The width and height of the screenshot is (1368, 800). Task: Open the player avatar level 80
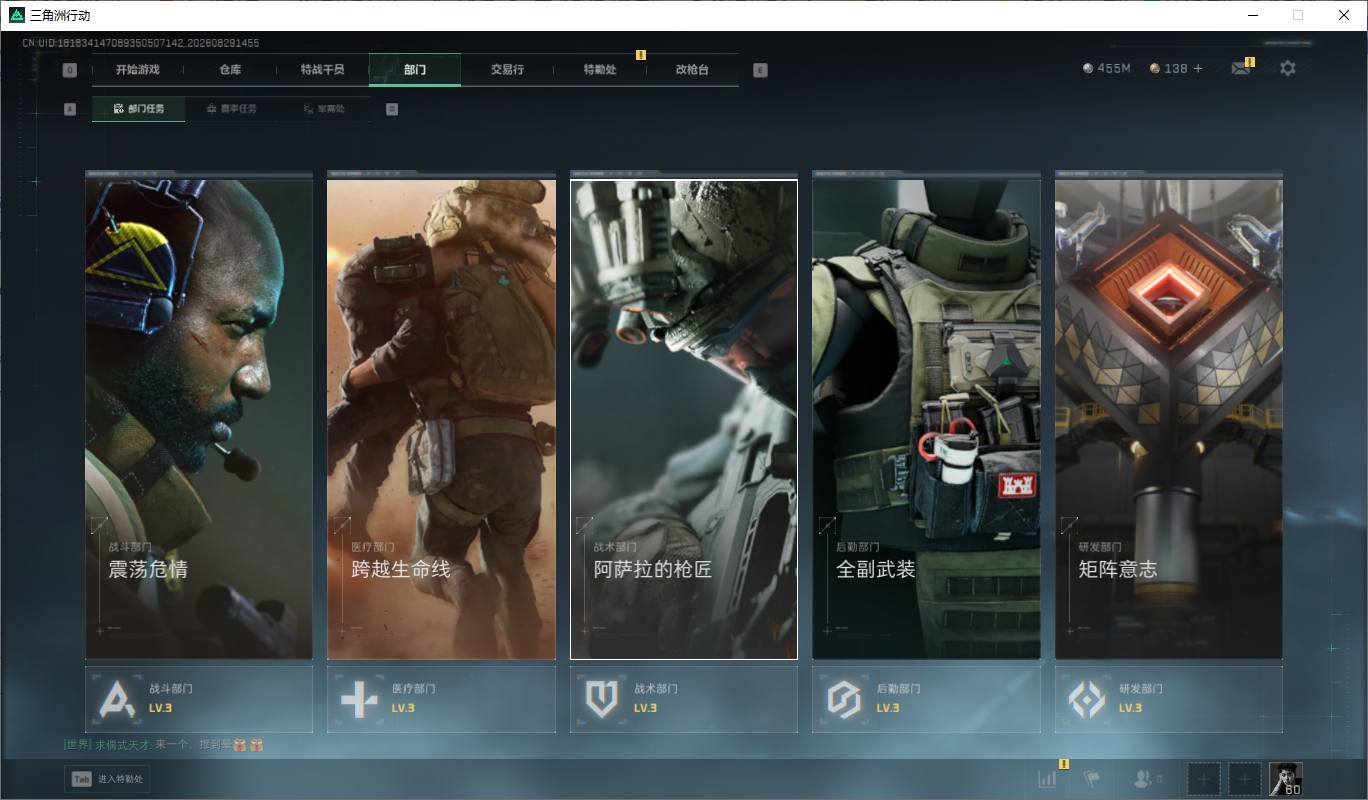tap(1286, 779)
